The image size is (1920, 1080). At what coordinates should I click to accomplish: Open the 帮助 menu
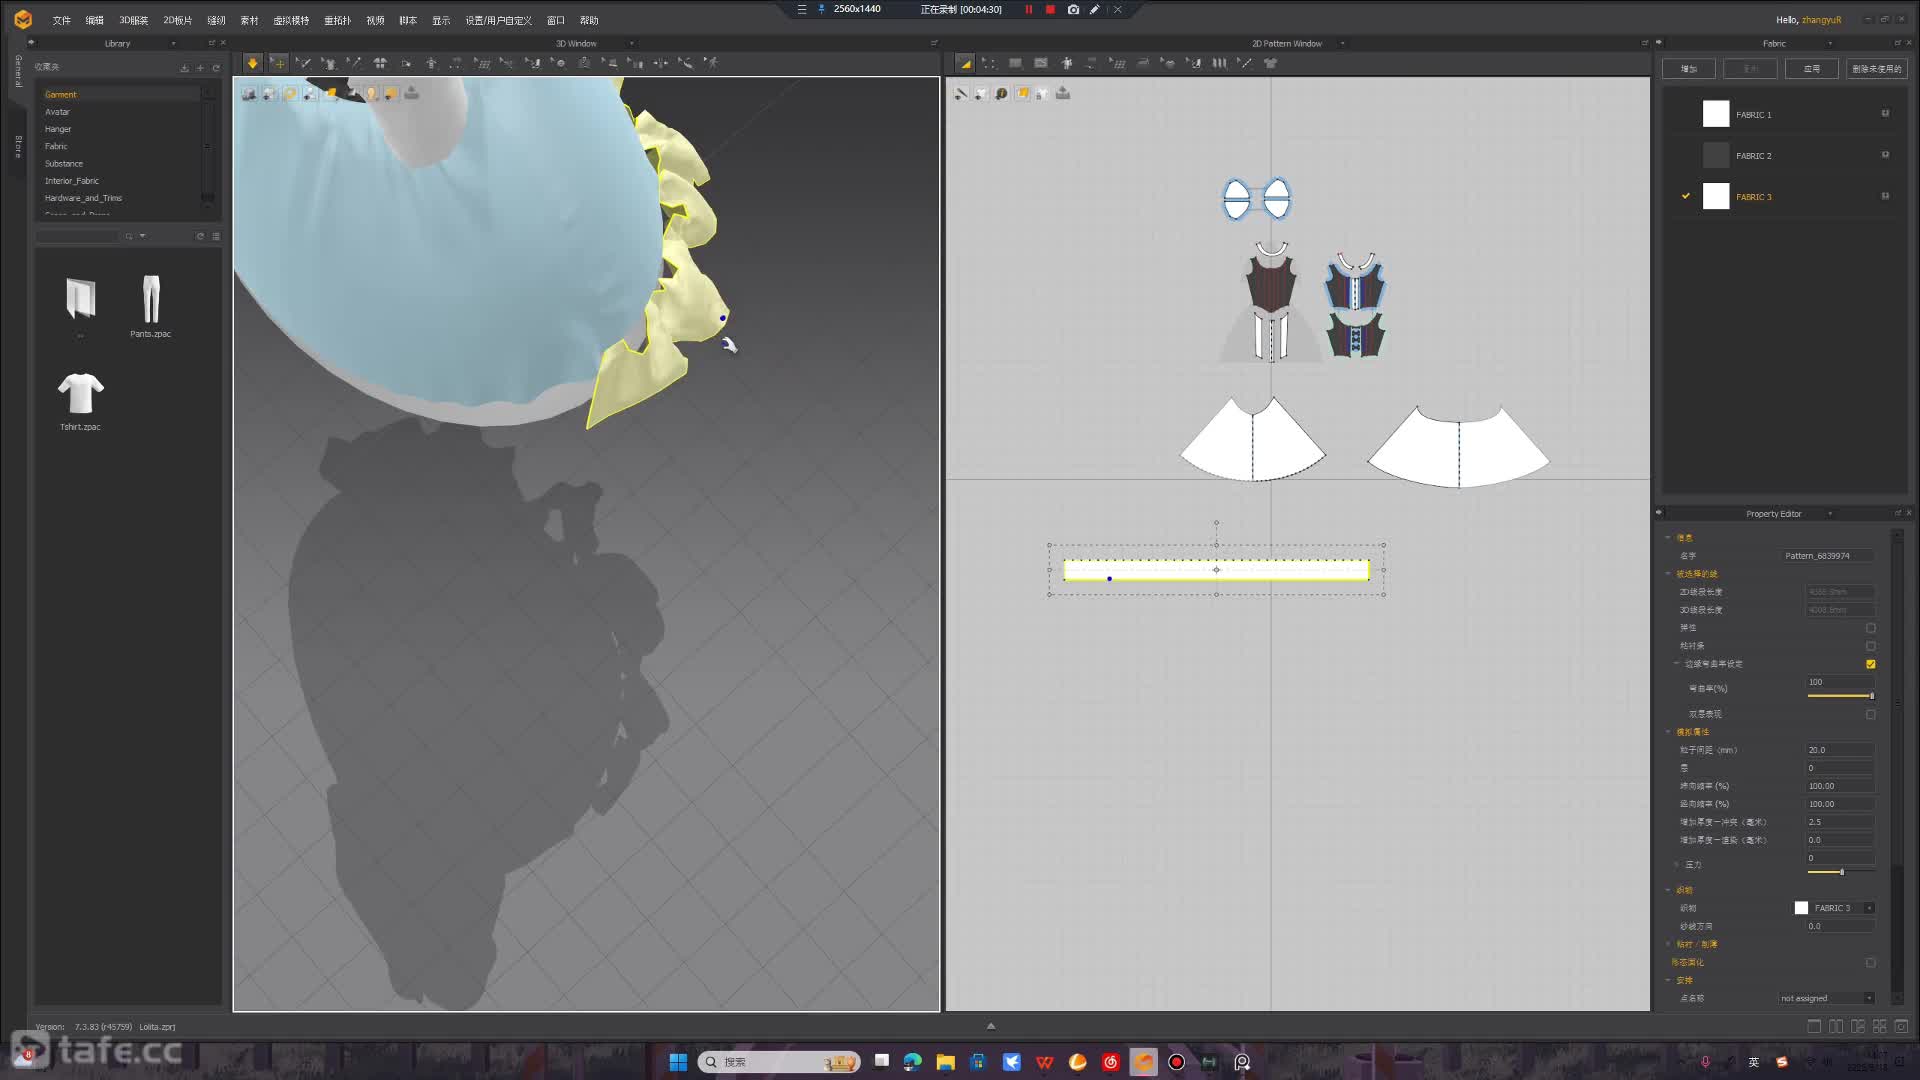pos(589,20)
